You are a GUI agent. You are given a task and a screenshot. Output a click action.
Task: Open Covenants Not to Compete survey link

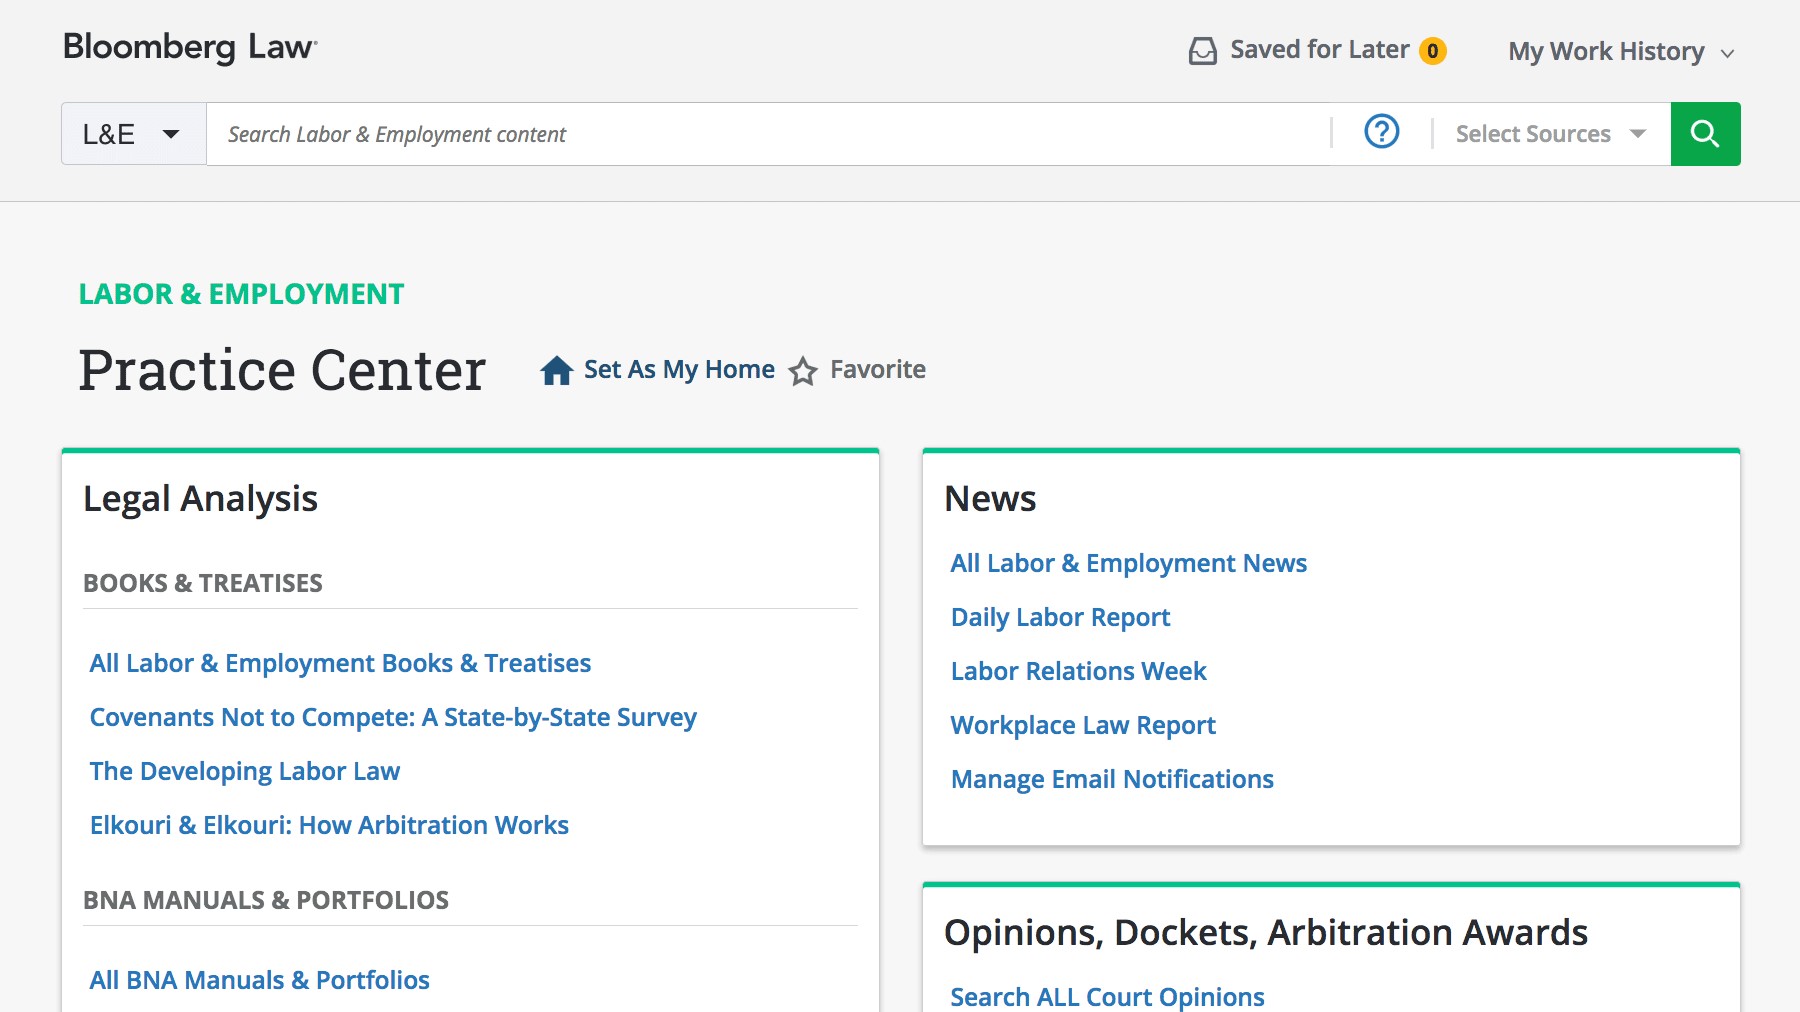[393, 717]
